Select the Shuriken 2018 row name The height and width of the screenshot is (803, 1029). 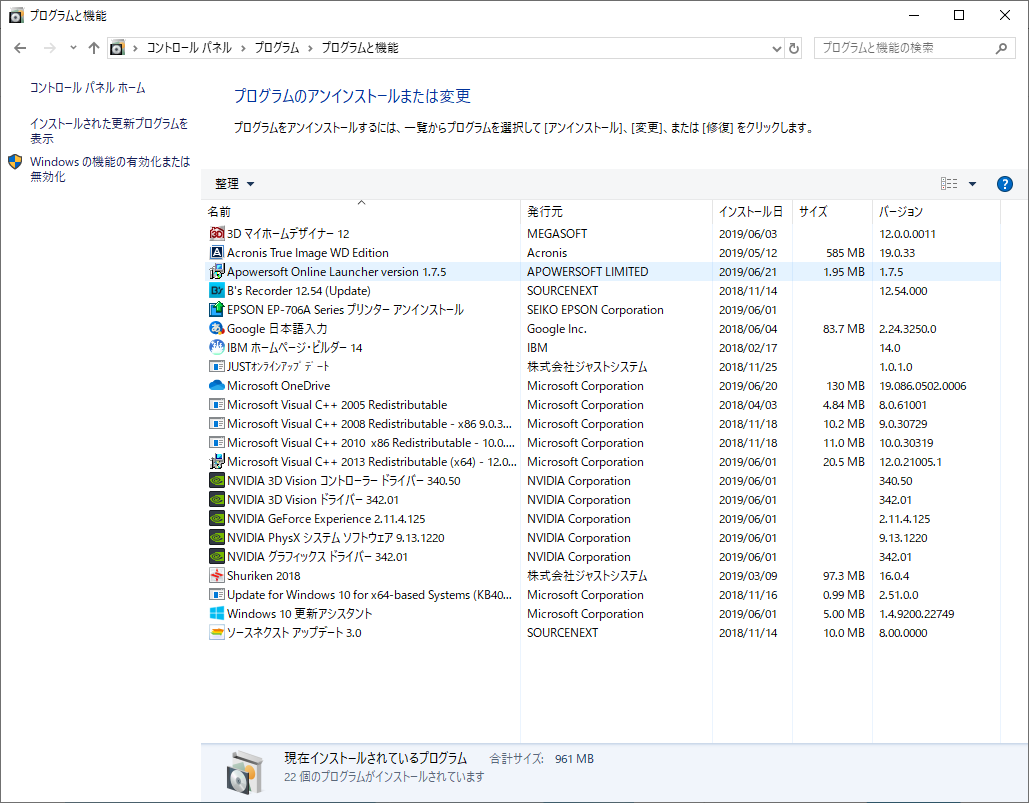click(263, 576)
